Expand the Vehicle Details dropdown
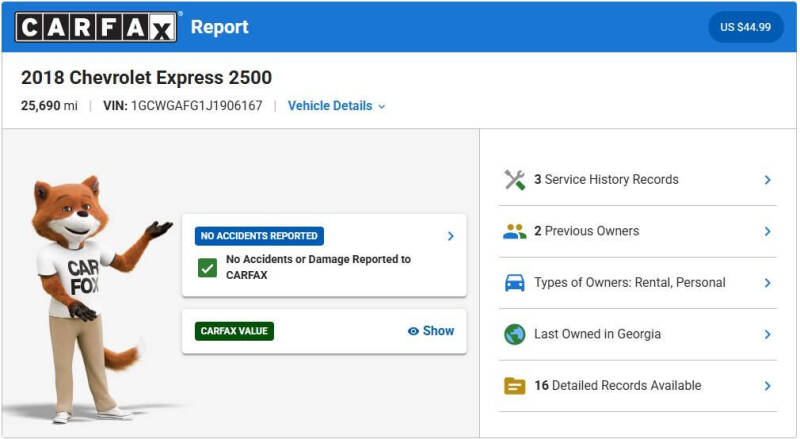 click(337, 106)
